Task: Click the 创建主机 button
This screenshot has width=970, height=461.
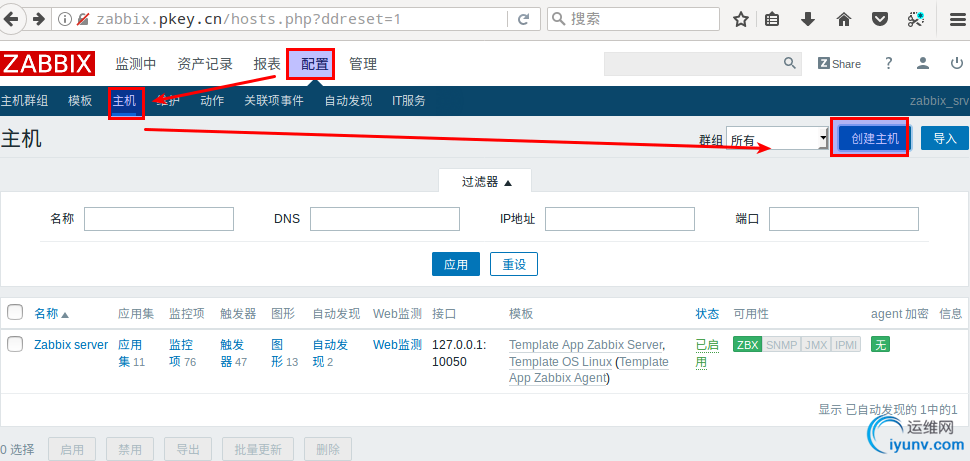Action: pos(875,139)
